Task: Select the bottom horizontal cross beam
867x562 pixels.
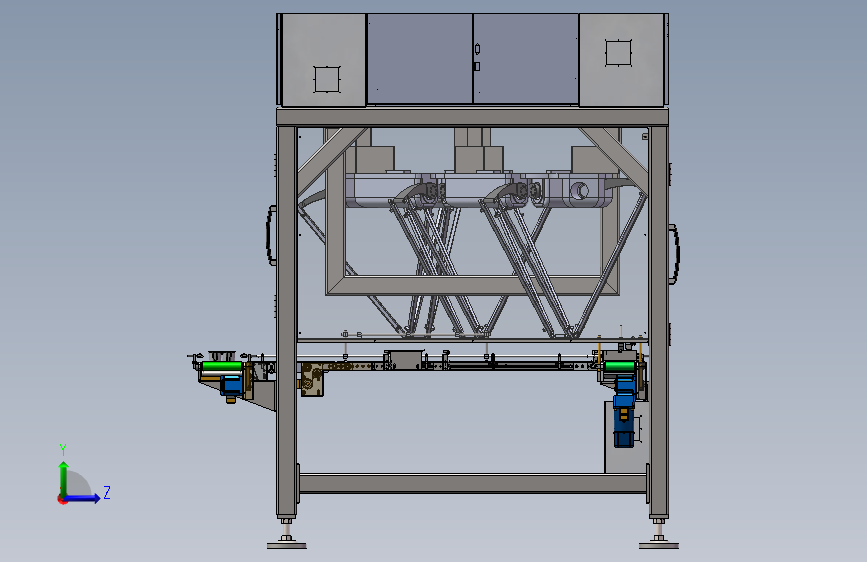Action: point(473,483)
